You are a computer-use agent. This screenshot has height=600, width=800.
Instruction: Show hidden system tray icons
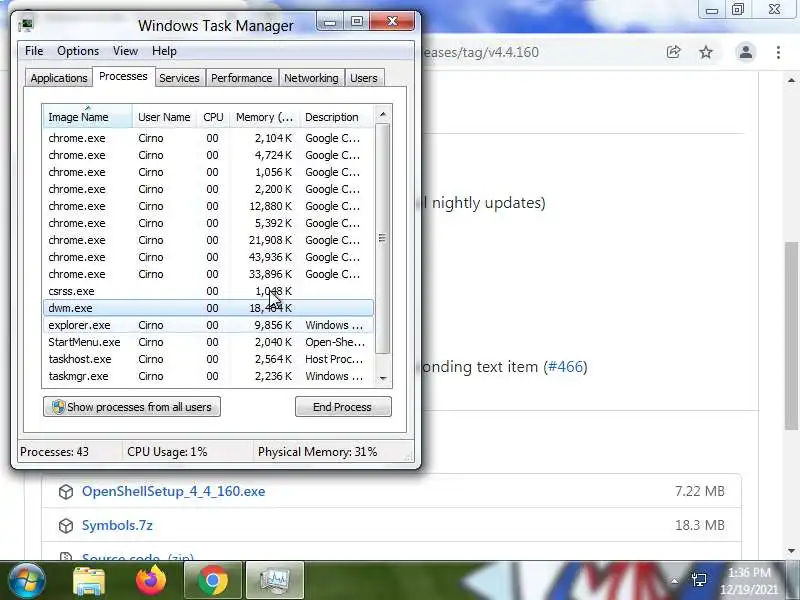674,581
